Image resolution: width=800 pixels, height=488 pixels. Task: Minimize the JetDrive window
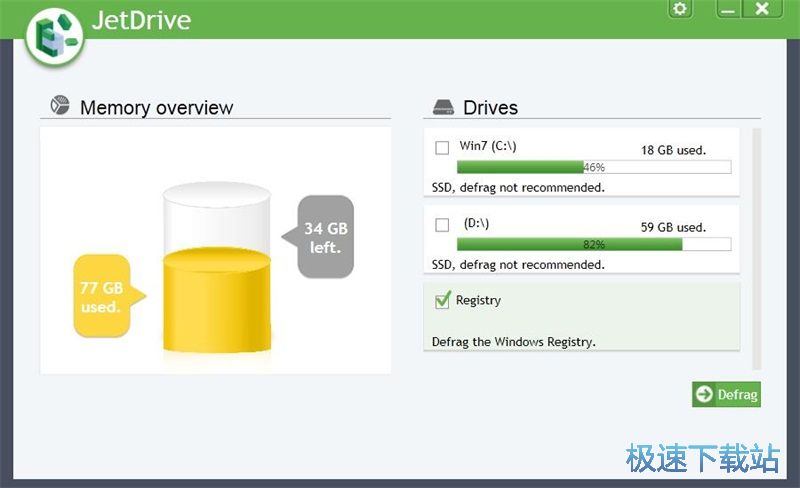coord(729,9)
